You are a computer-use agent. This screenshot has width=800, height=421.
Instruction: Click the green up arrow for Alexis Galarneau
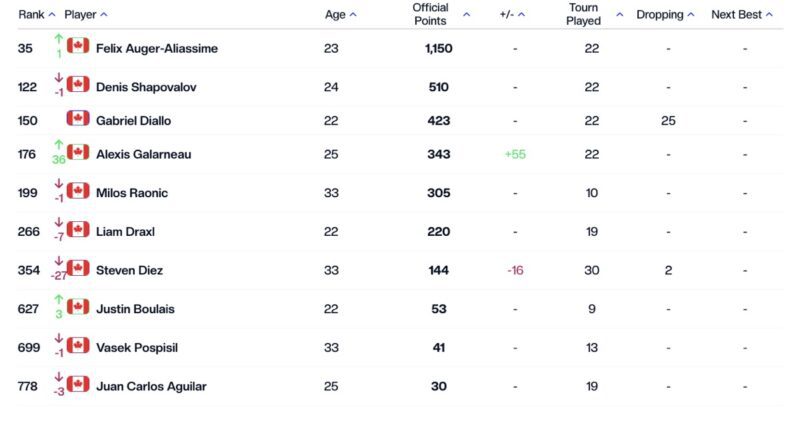[x=58, y=146]
